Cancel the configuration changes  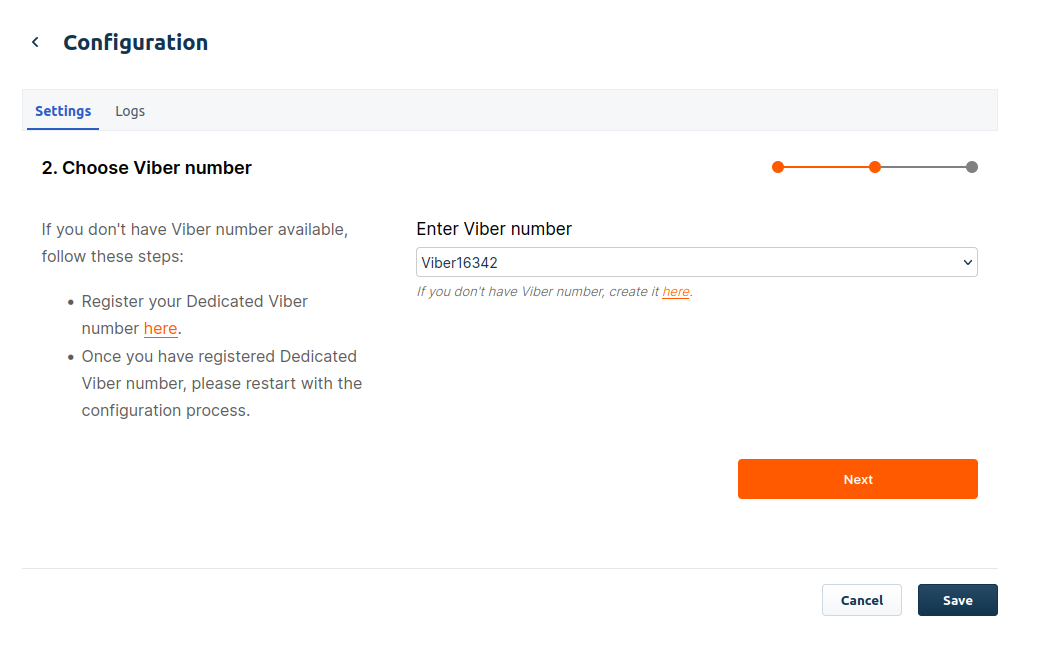point(861,600)
